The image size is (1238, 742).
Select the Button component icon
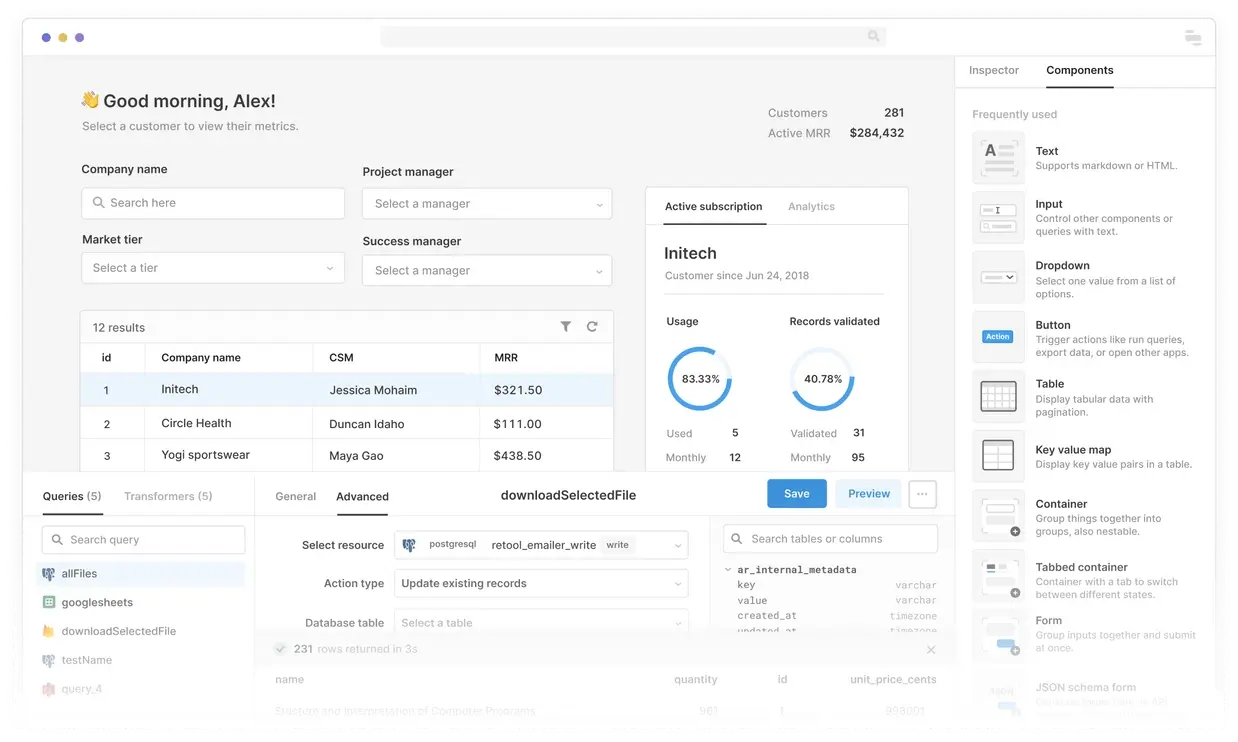(x=998, y=337)
